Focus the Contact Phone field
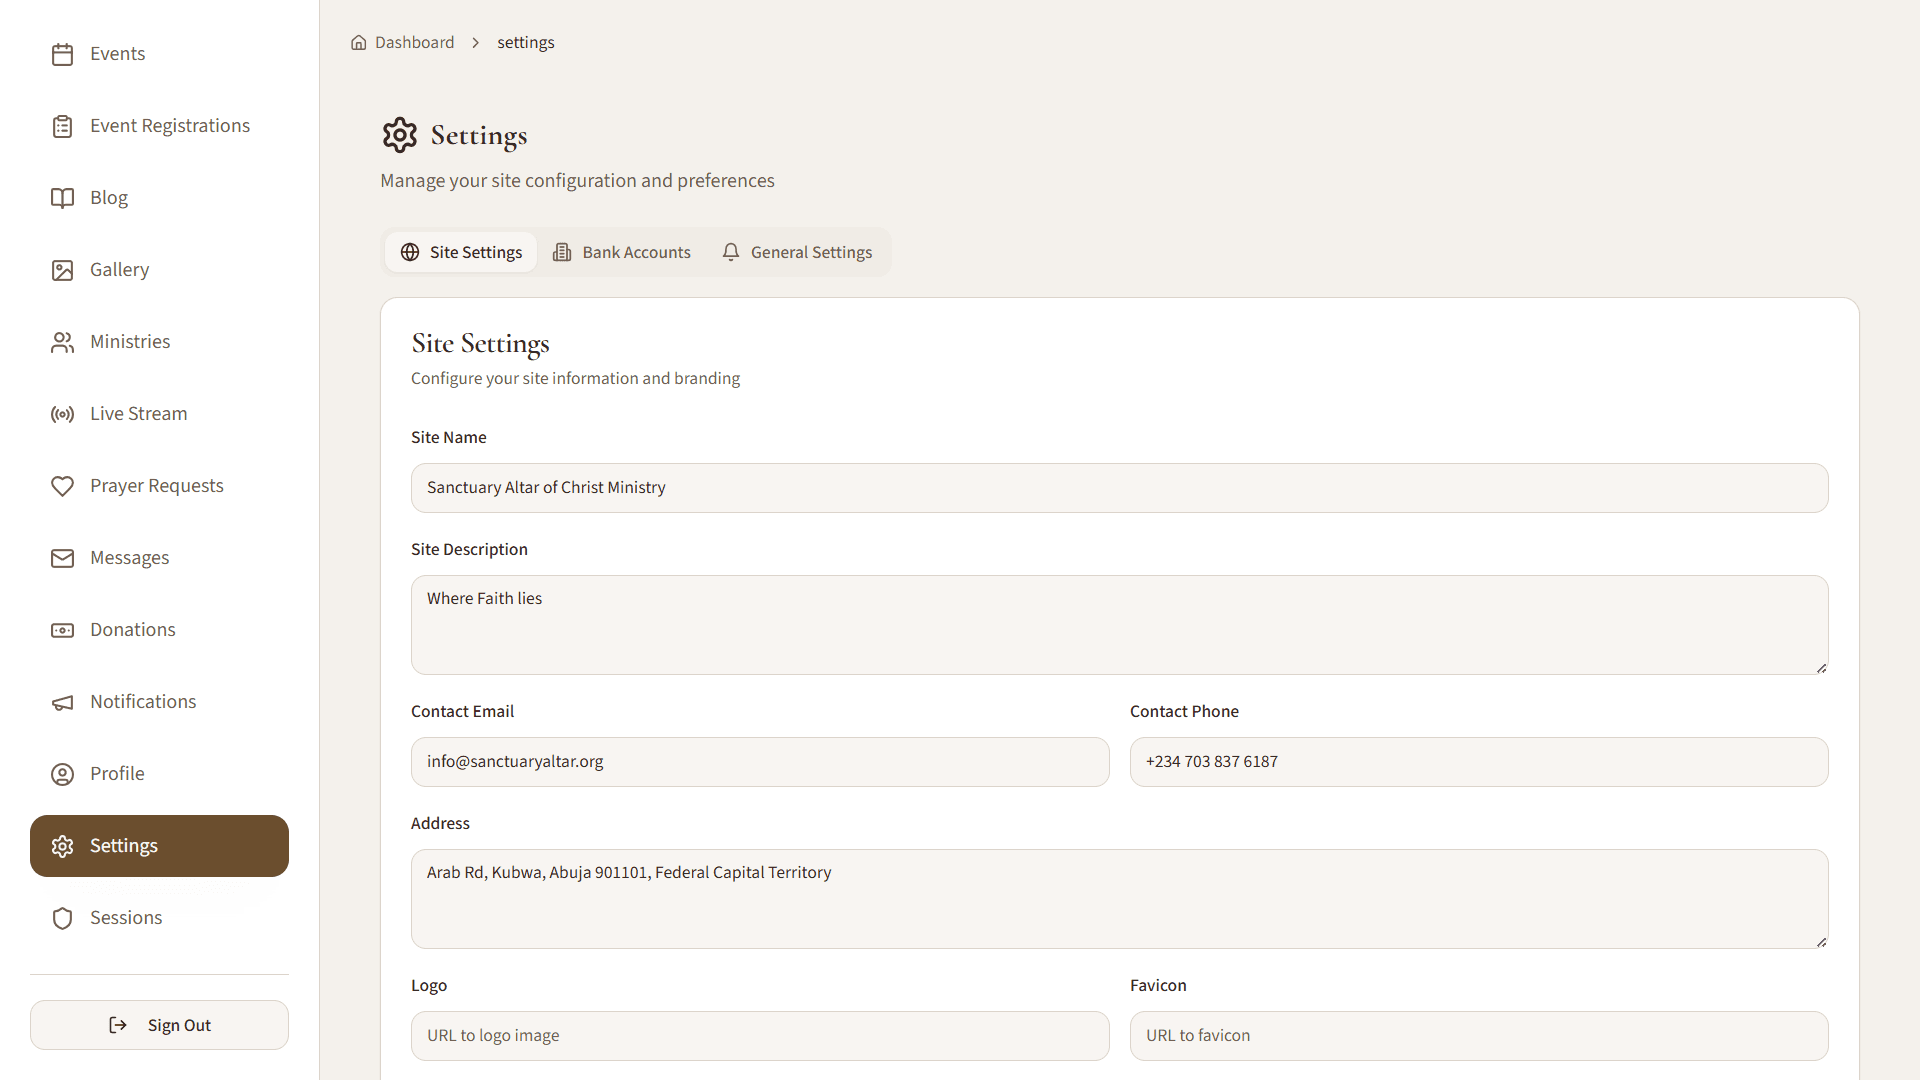This screenshot has height=1080, width=1920. point(1479,762)
